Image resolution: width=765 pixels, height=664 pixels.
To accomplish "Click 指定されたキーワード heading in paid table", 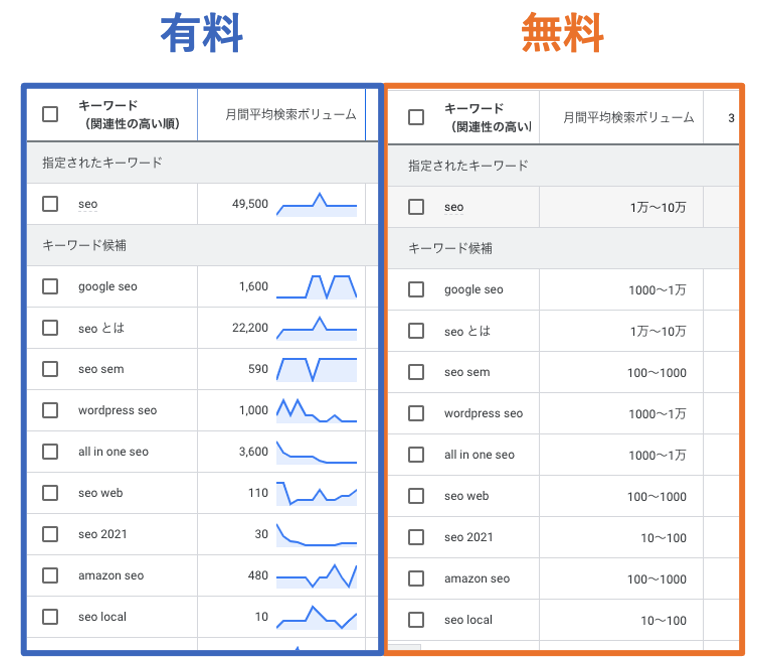I will (102, 162).
